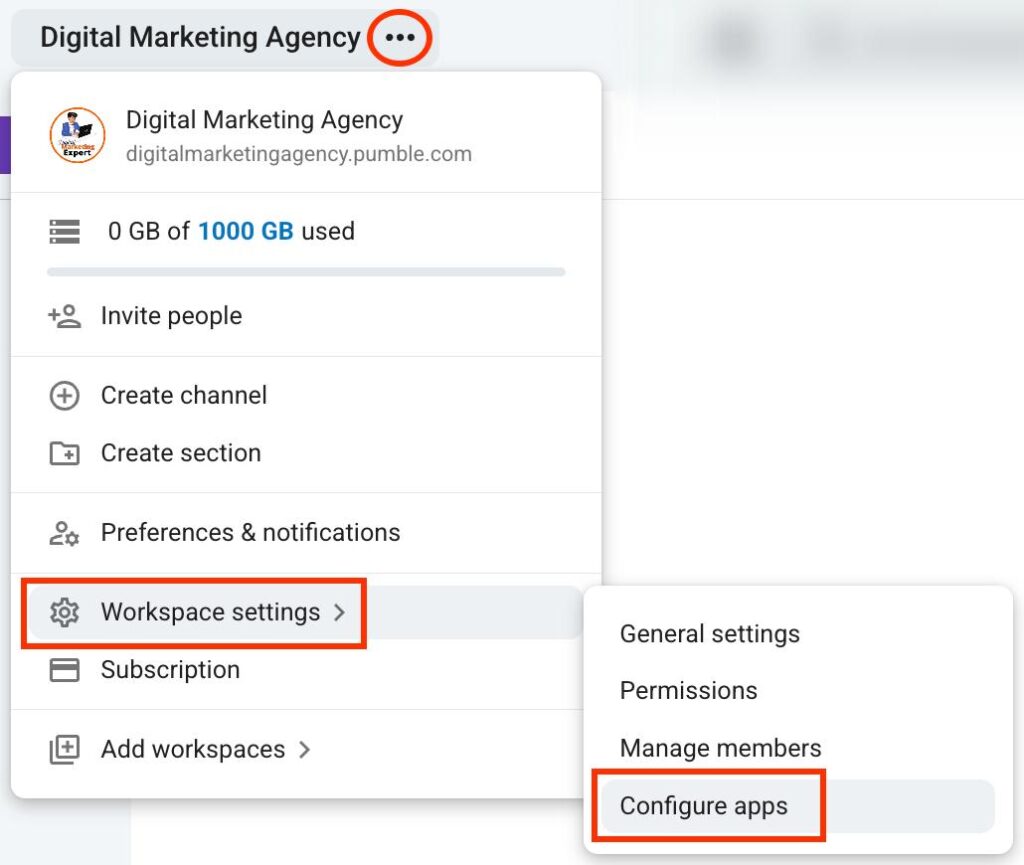1024x865 pixels.
Task: Open the Subscription menu item
Action: point(306,670)
